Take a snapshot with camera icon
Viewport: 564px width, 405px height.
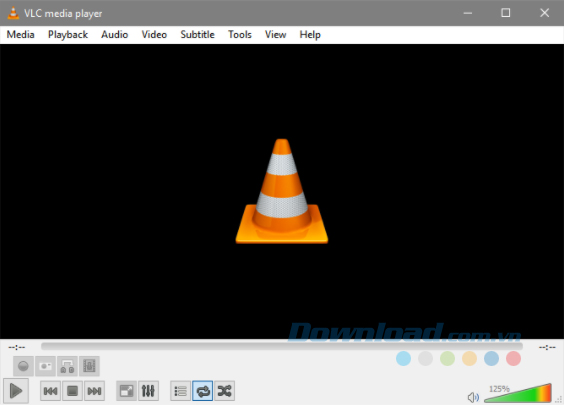pos(45,366)
